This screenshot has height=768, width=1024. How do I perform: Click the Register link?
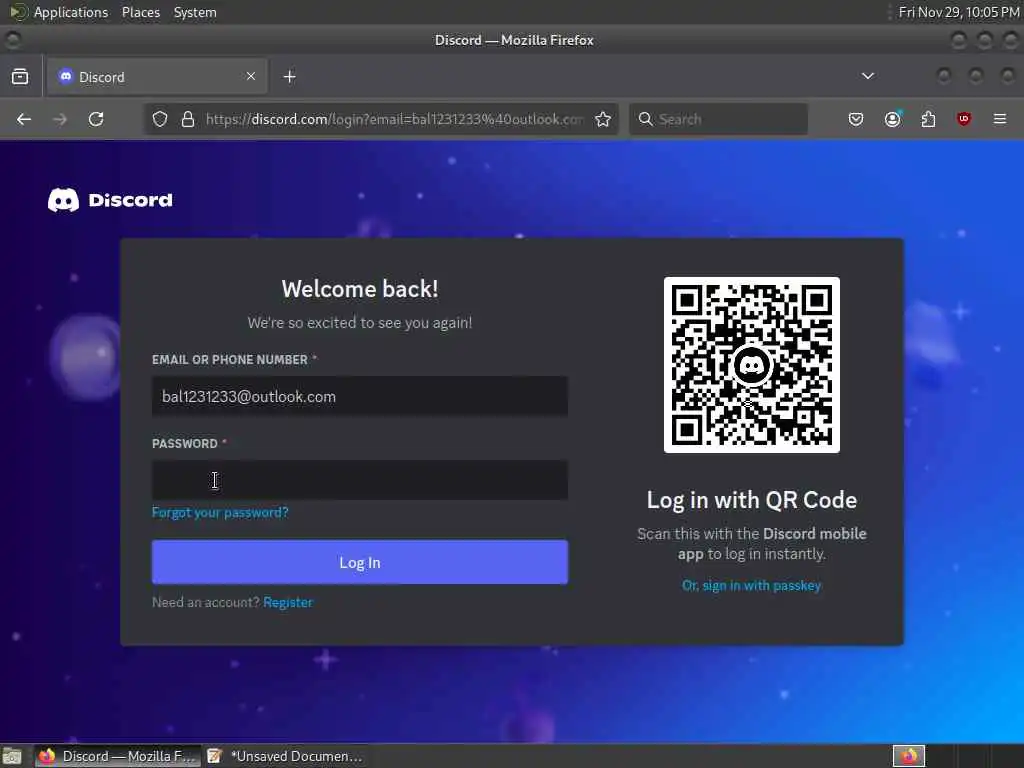point(288,602)
